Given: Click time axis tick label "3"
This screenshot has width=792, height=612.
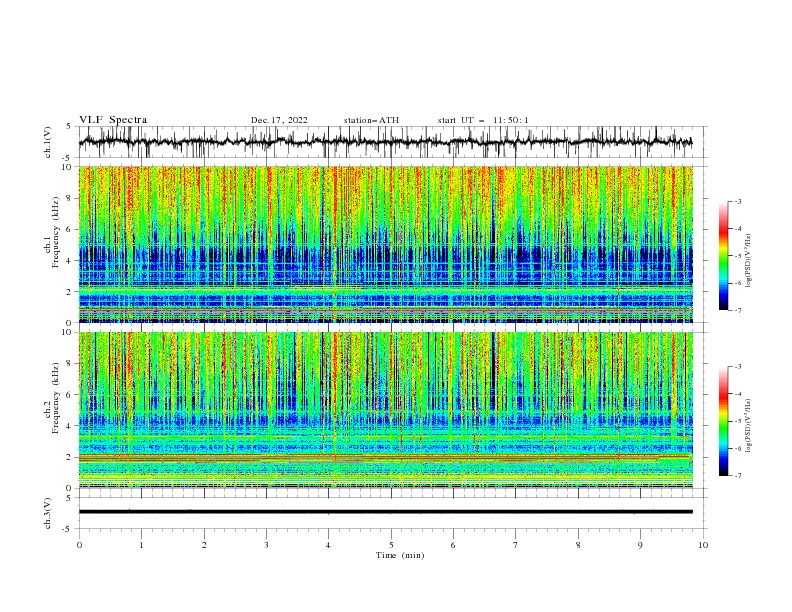Looking at the screenshot, I should click(267, 545).
